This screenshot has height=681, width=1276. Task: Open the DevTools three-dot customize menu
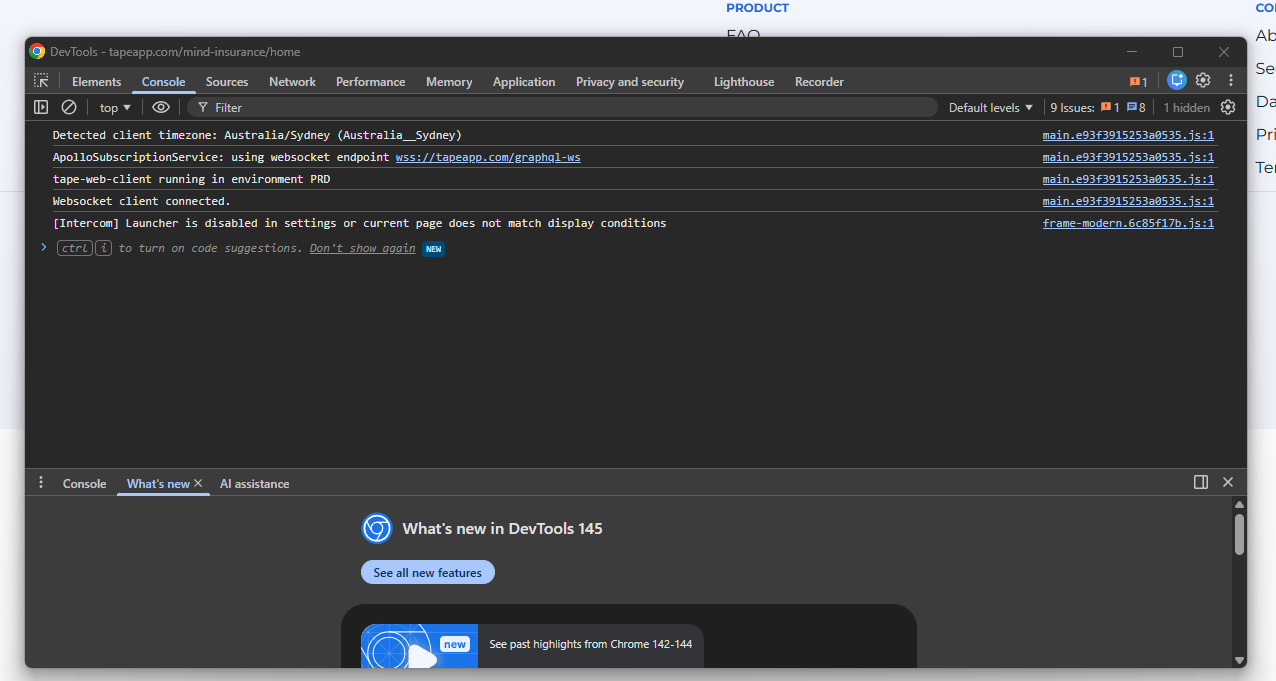(1231, 81)
